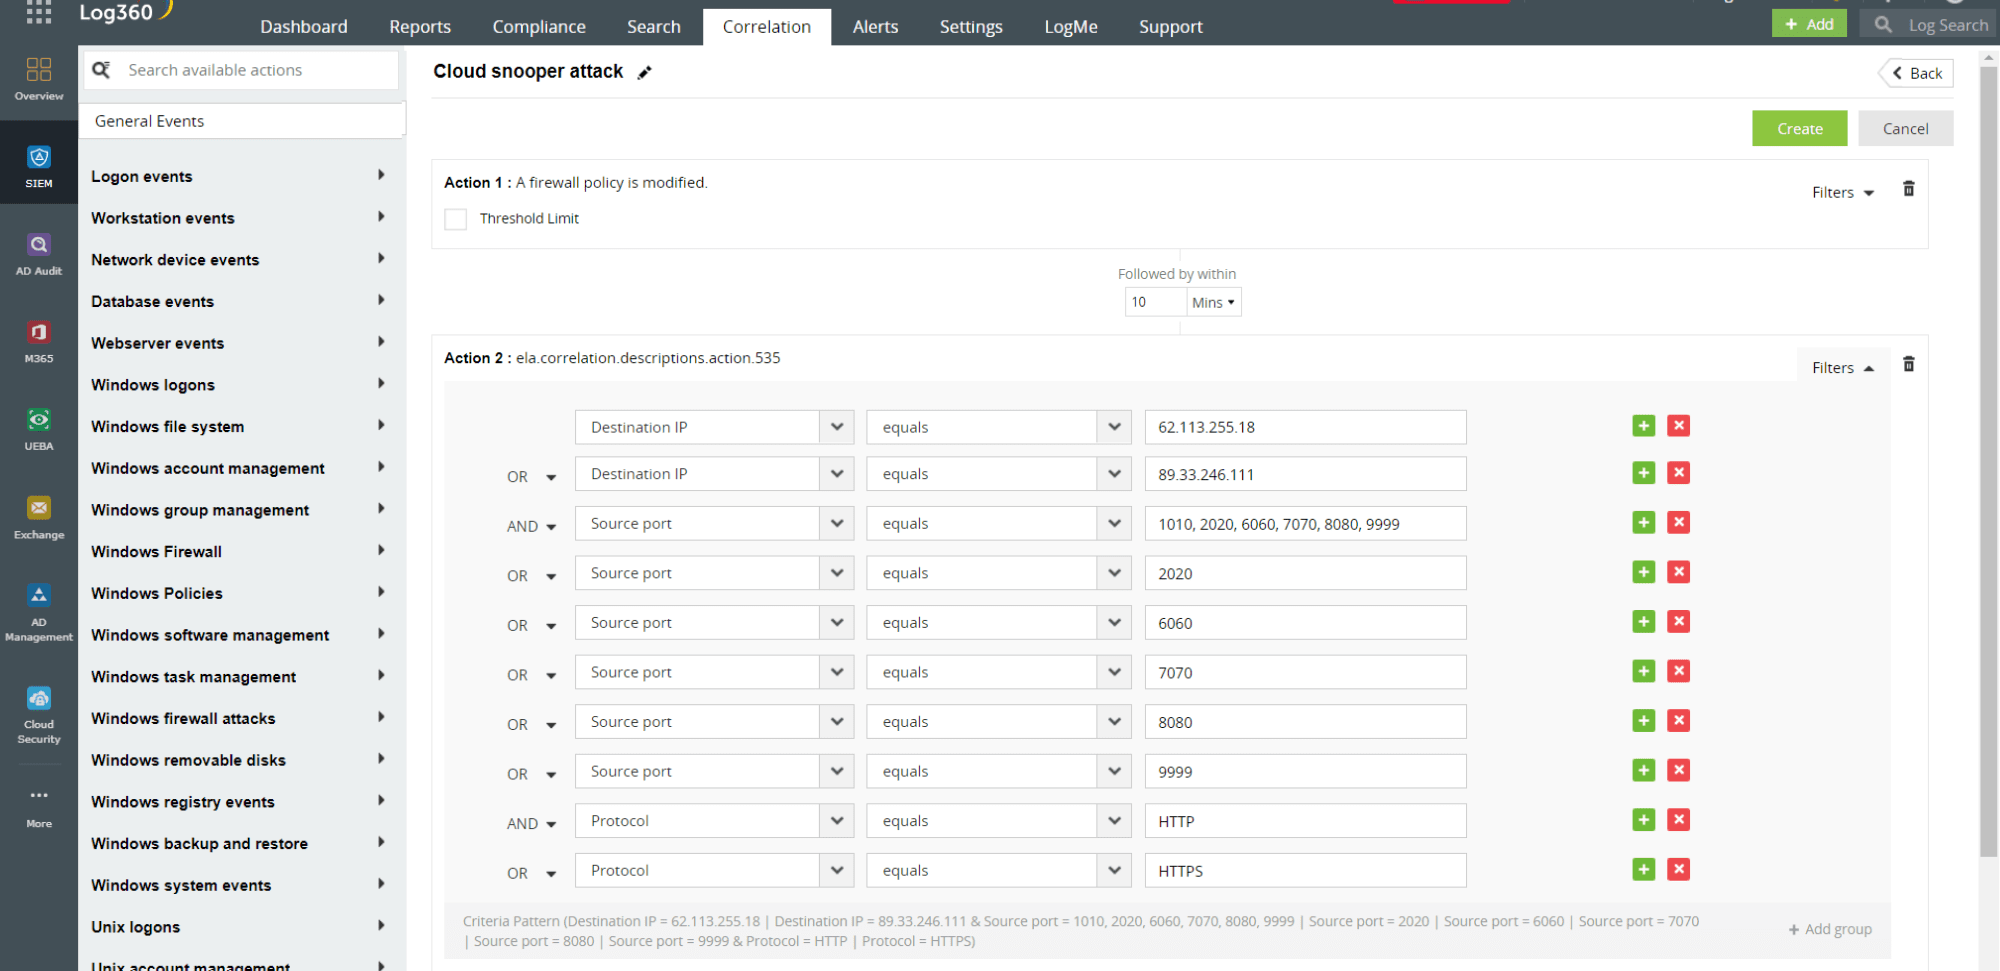Add a condition after the HTTPS row
Screen dimensions: 2000x971
click(1643, 869)
